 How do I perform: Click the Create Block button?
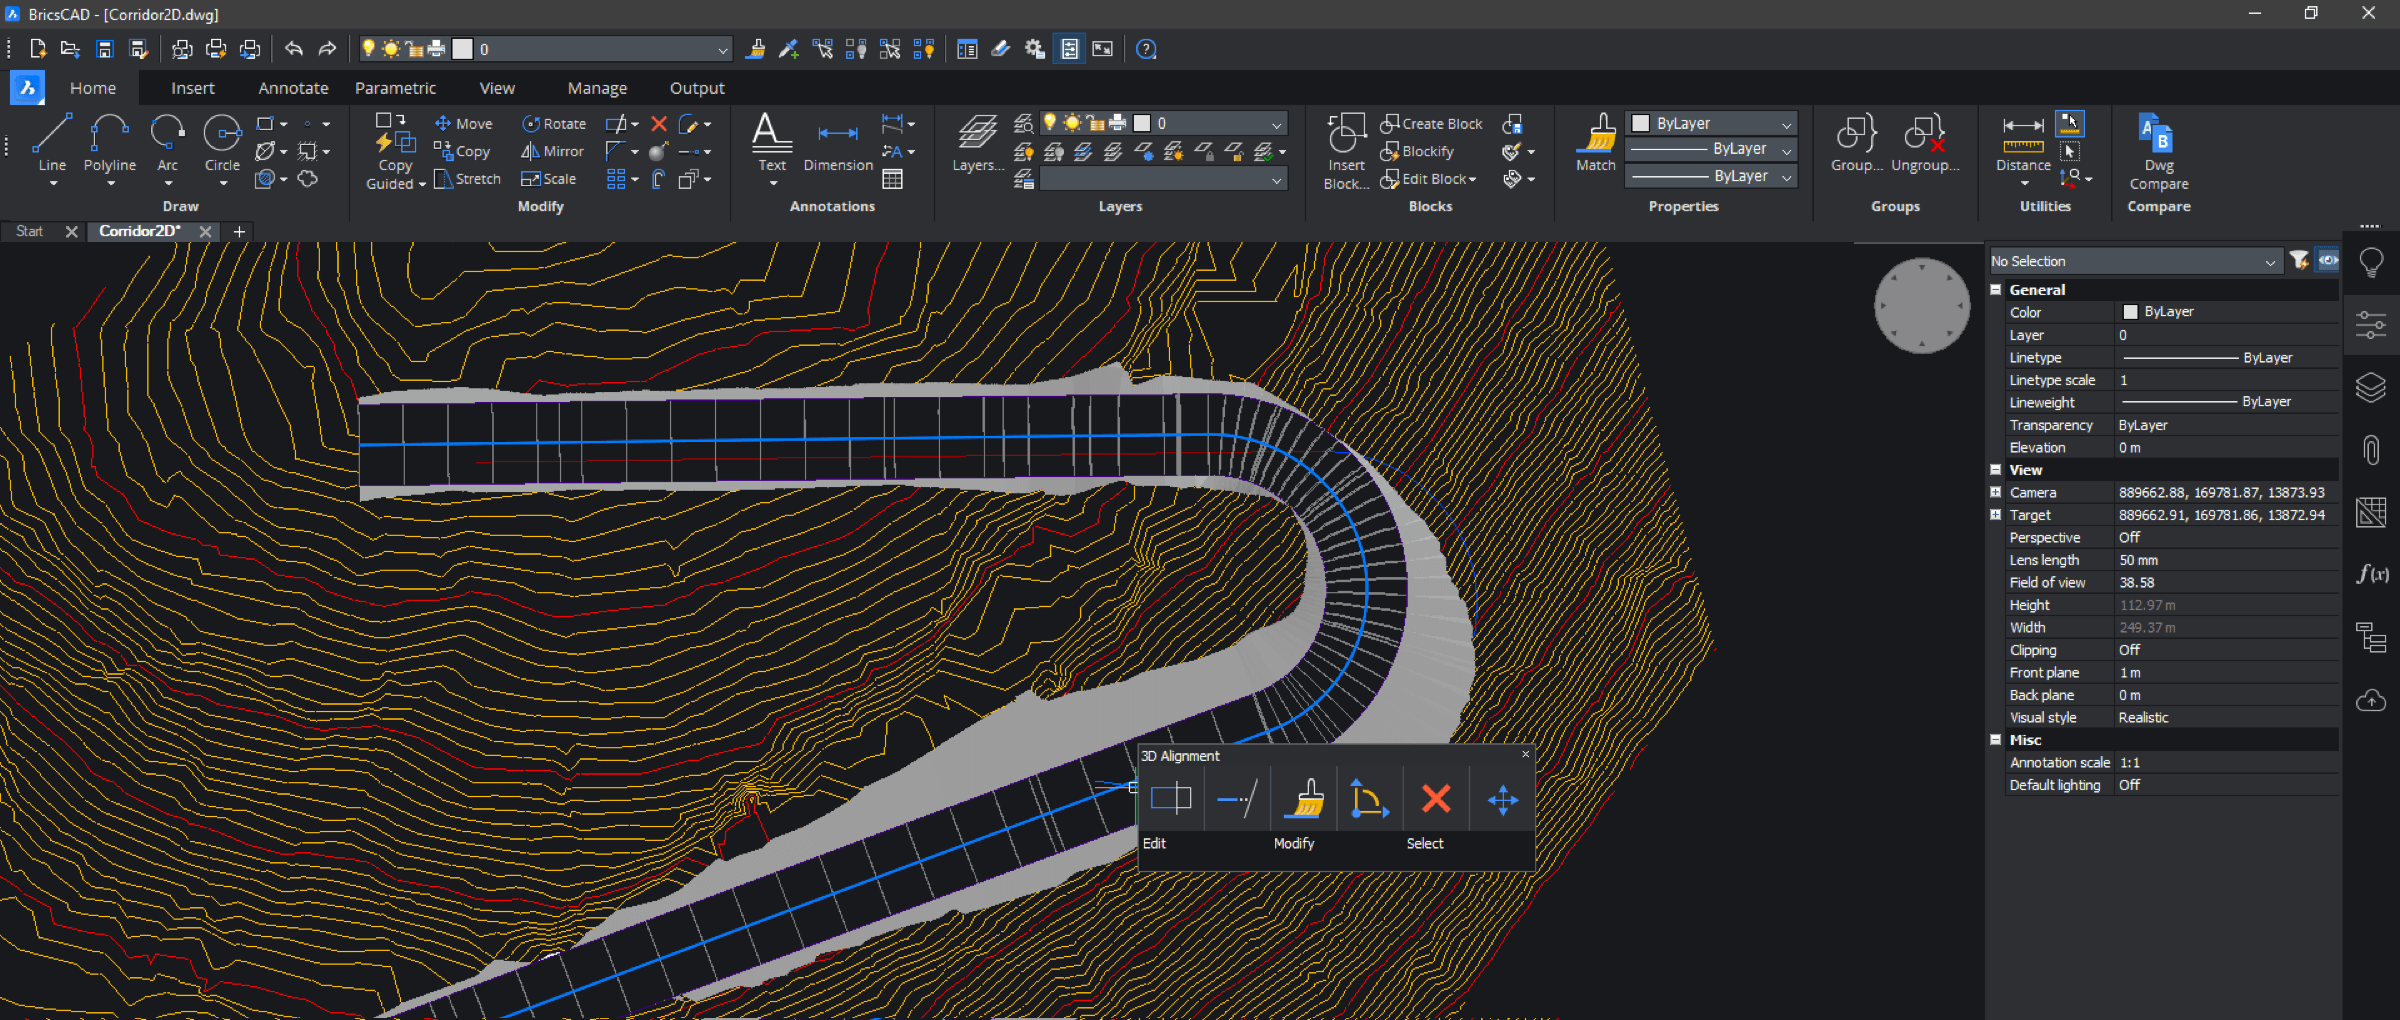click(1431, 123)
